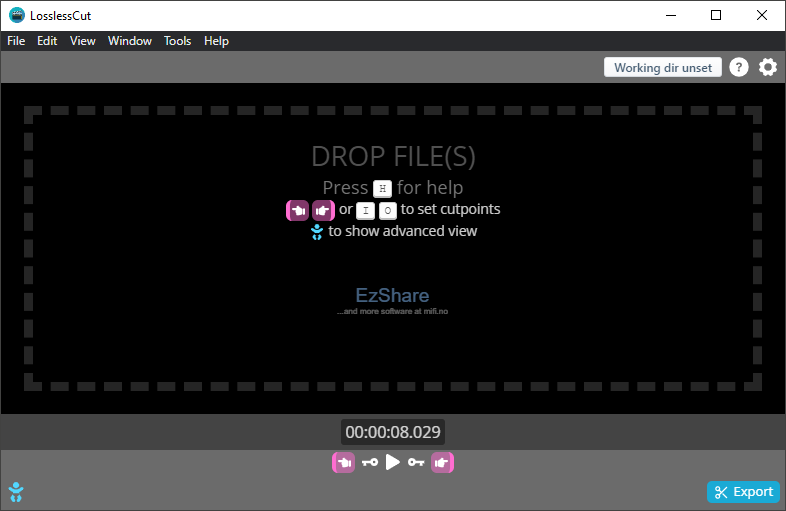The image size is (786, 511).
Task: Jump to next keyframe using right key icon
Action: pyautogui.click(x=416, y=462)
